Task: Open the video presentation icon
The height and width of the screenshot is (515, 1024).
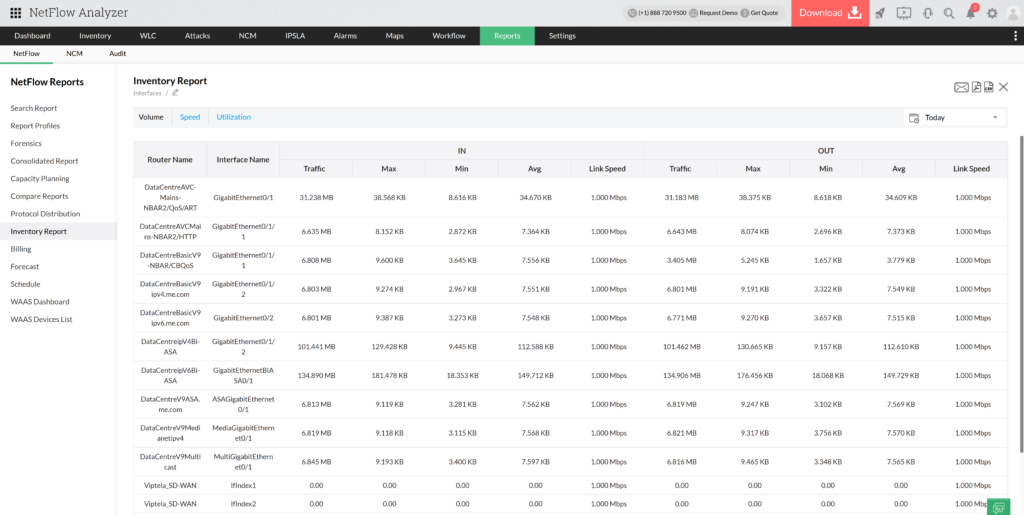Action: pos(904,13)
